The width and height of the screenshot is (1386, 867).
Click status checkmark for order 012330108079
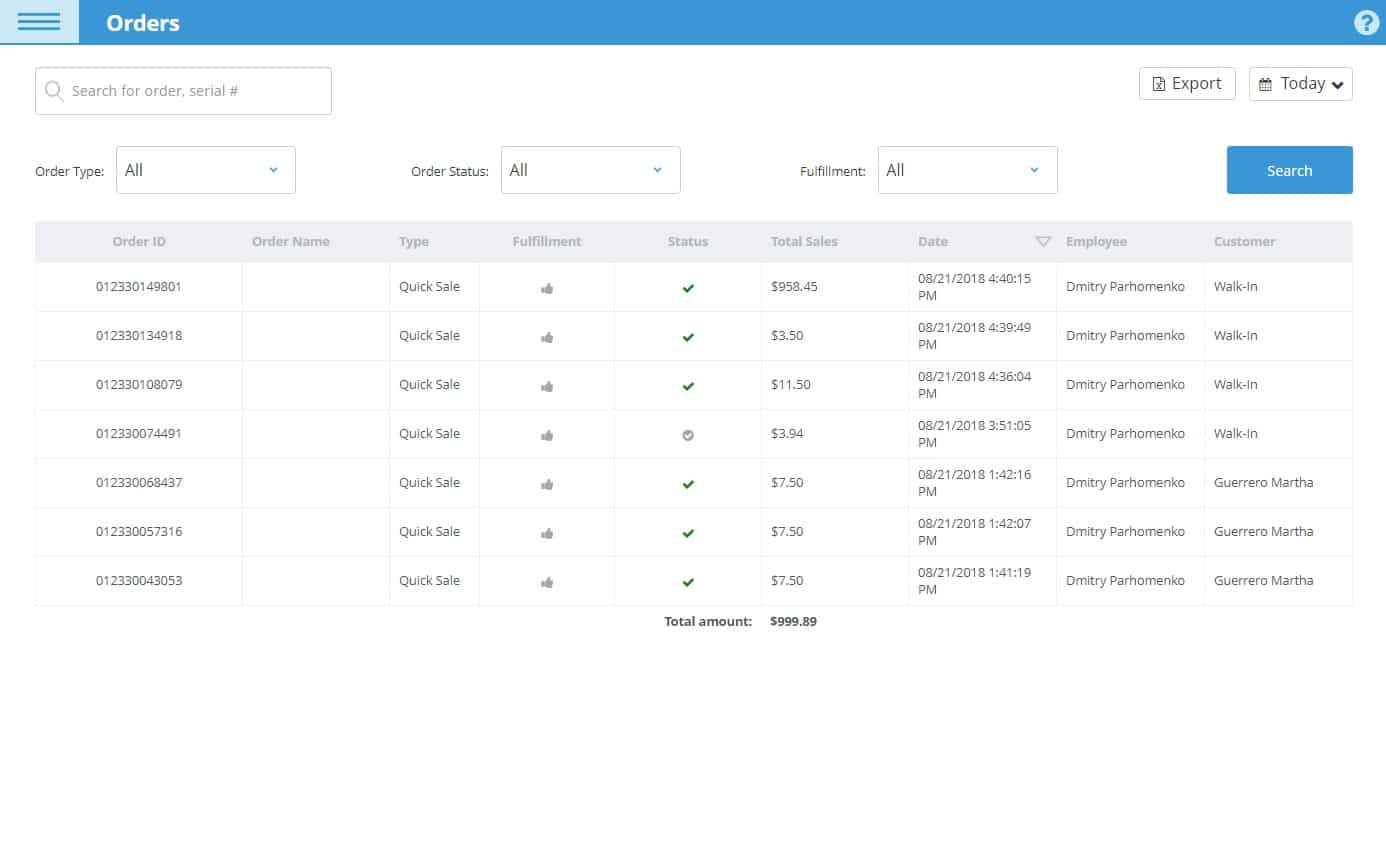tap(688, 386)
